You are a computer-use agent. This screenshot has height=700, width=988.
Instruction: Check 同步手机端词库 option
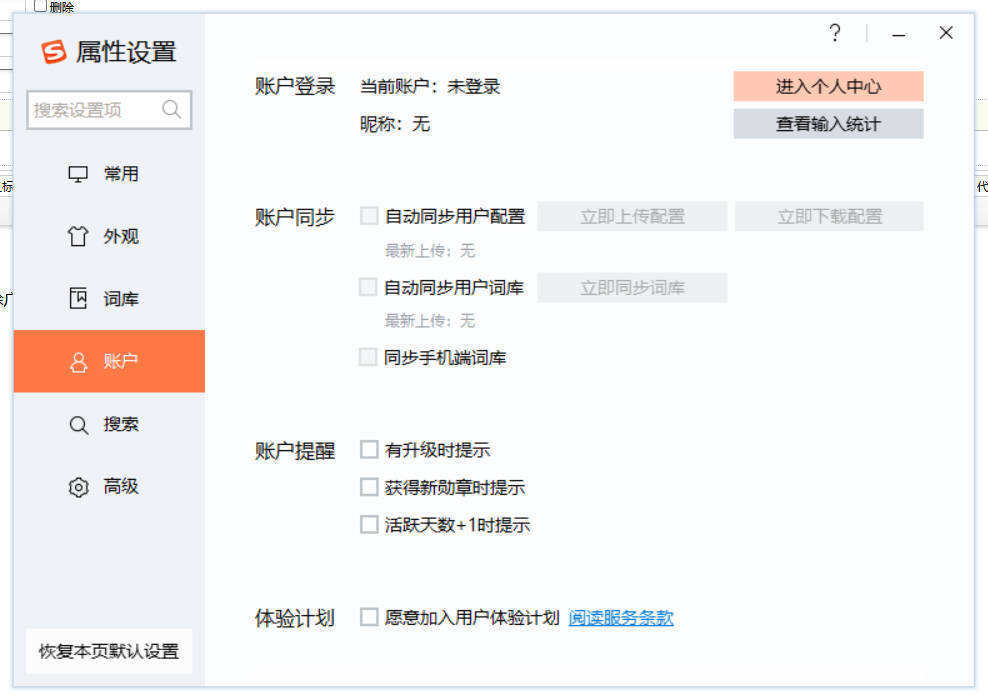(368, 356)
